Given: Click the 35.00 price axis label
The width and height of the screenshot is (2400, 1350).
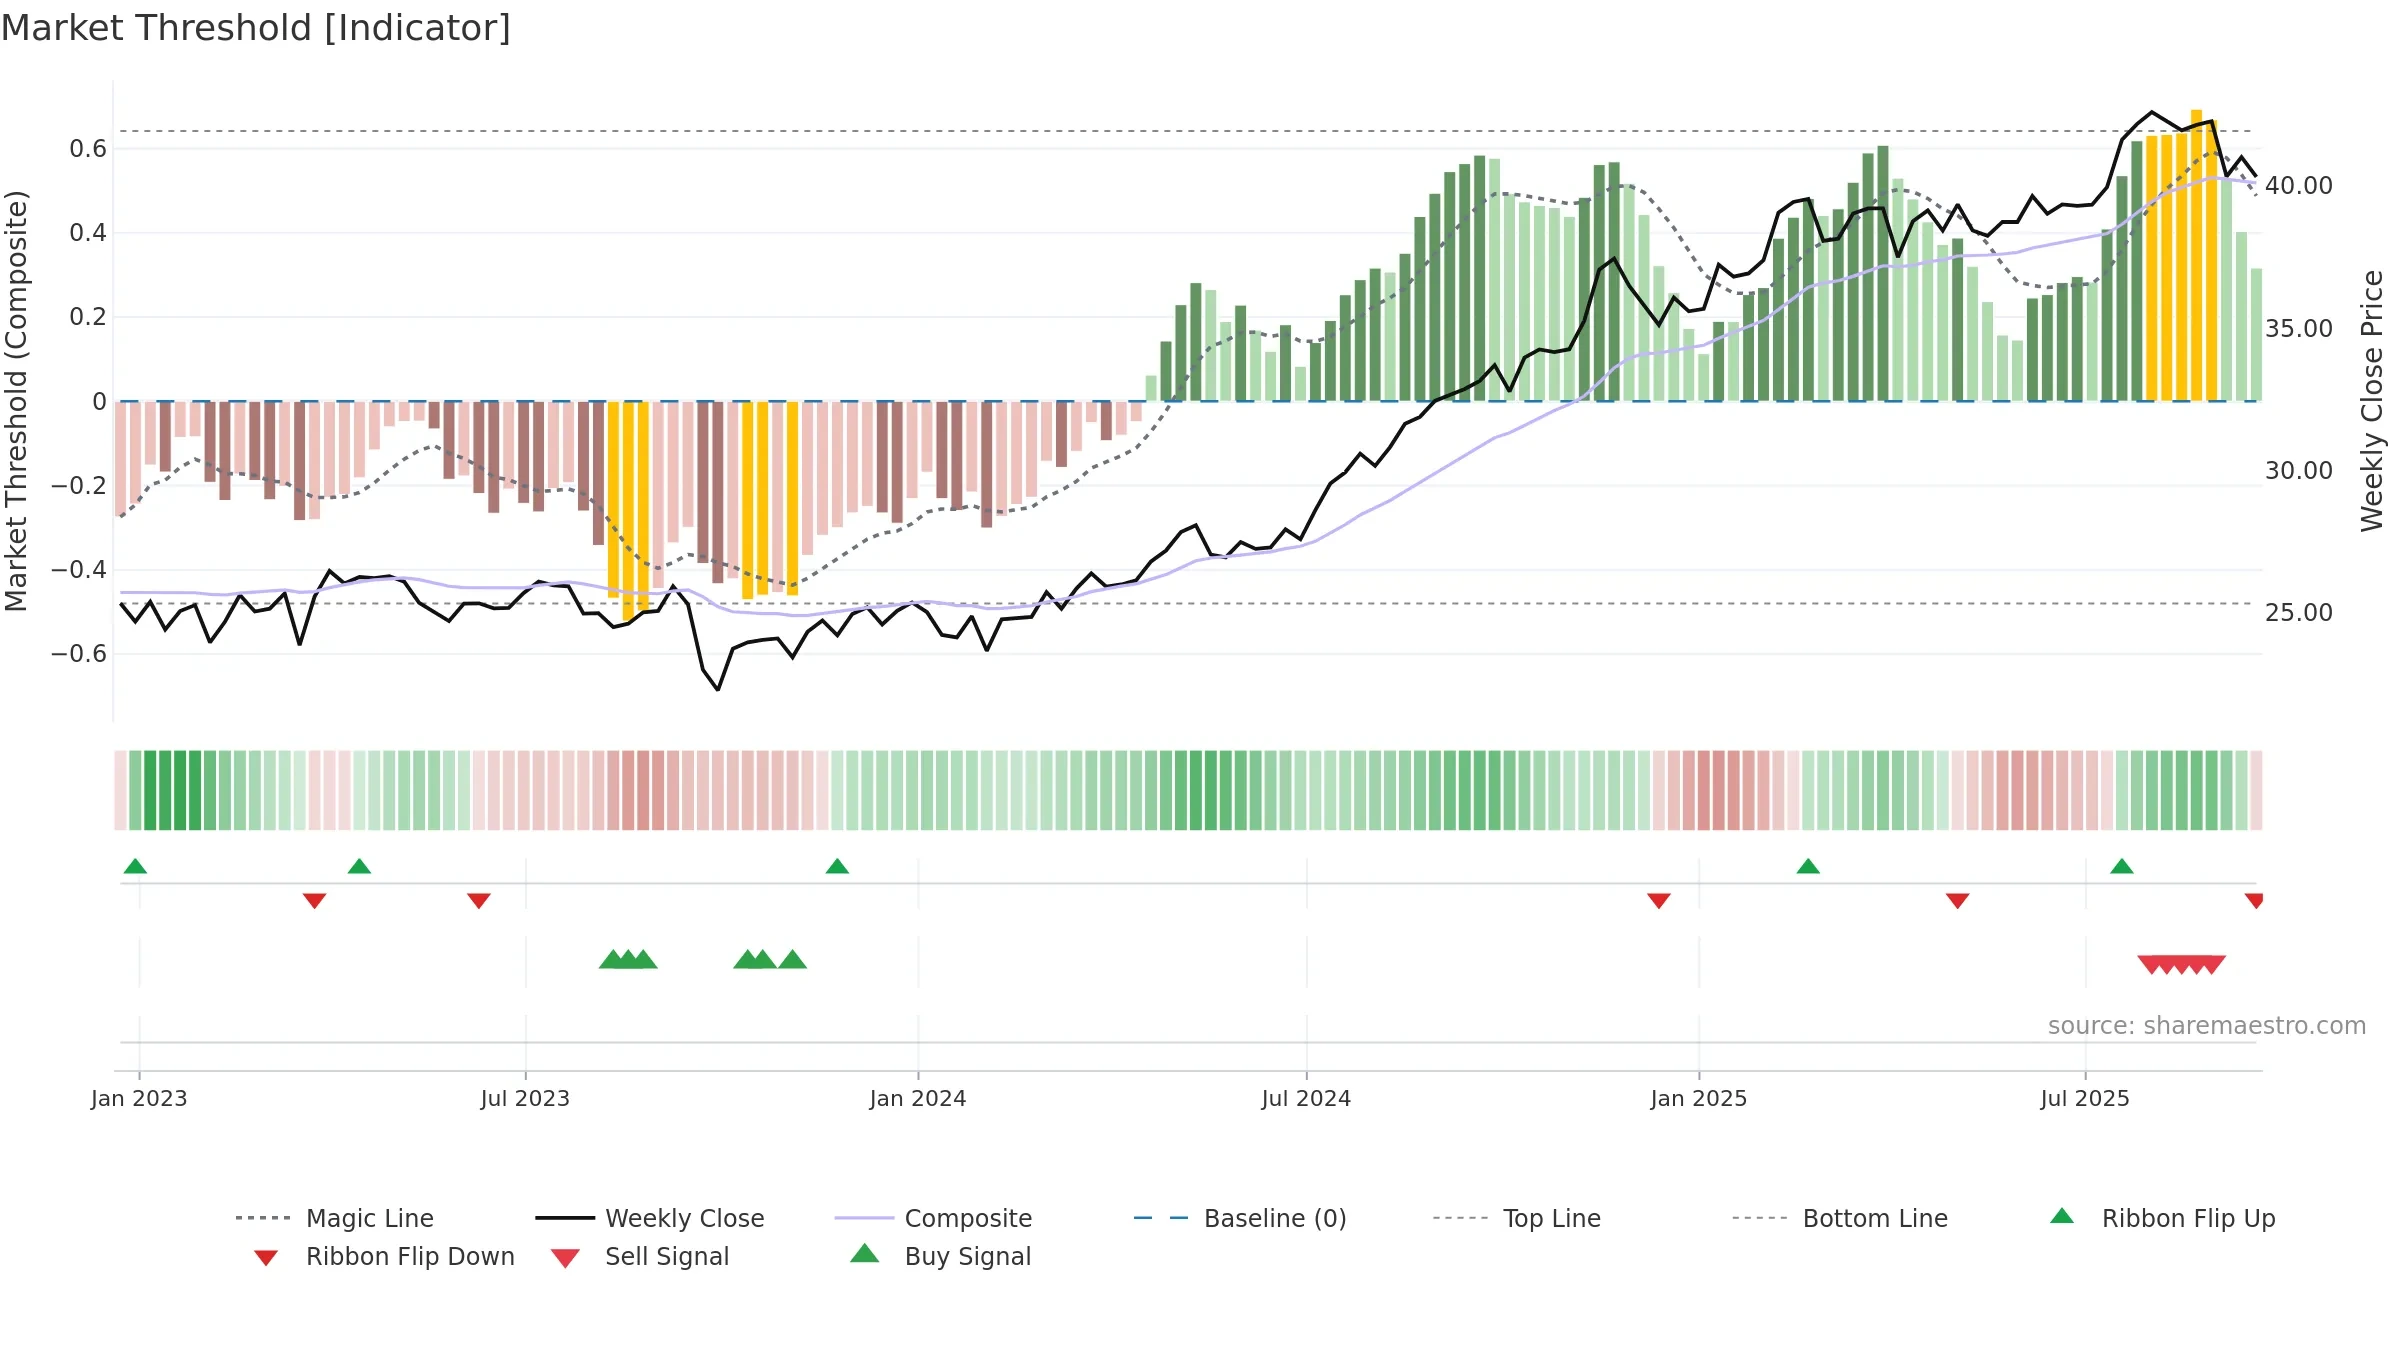Looking at the screenshot, I should tap(2299, 328).
